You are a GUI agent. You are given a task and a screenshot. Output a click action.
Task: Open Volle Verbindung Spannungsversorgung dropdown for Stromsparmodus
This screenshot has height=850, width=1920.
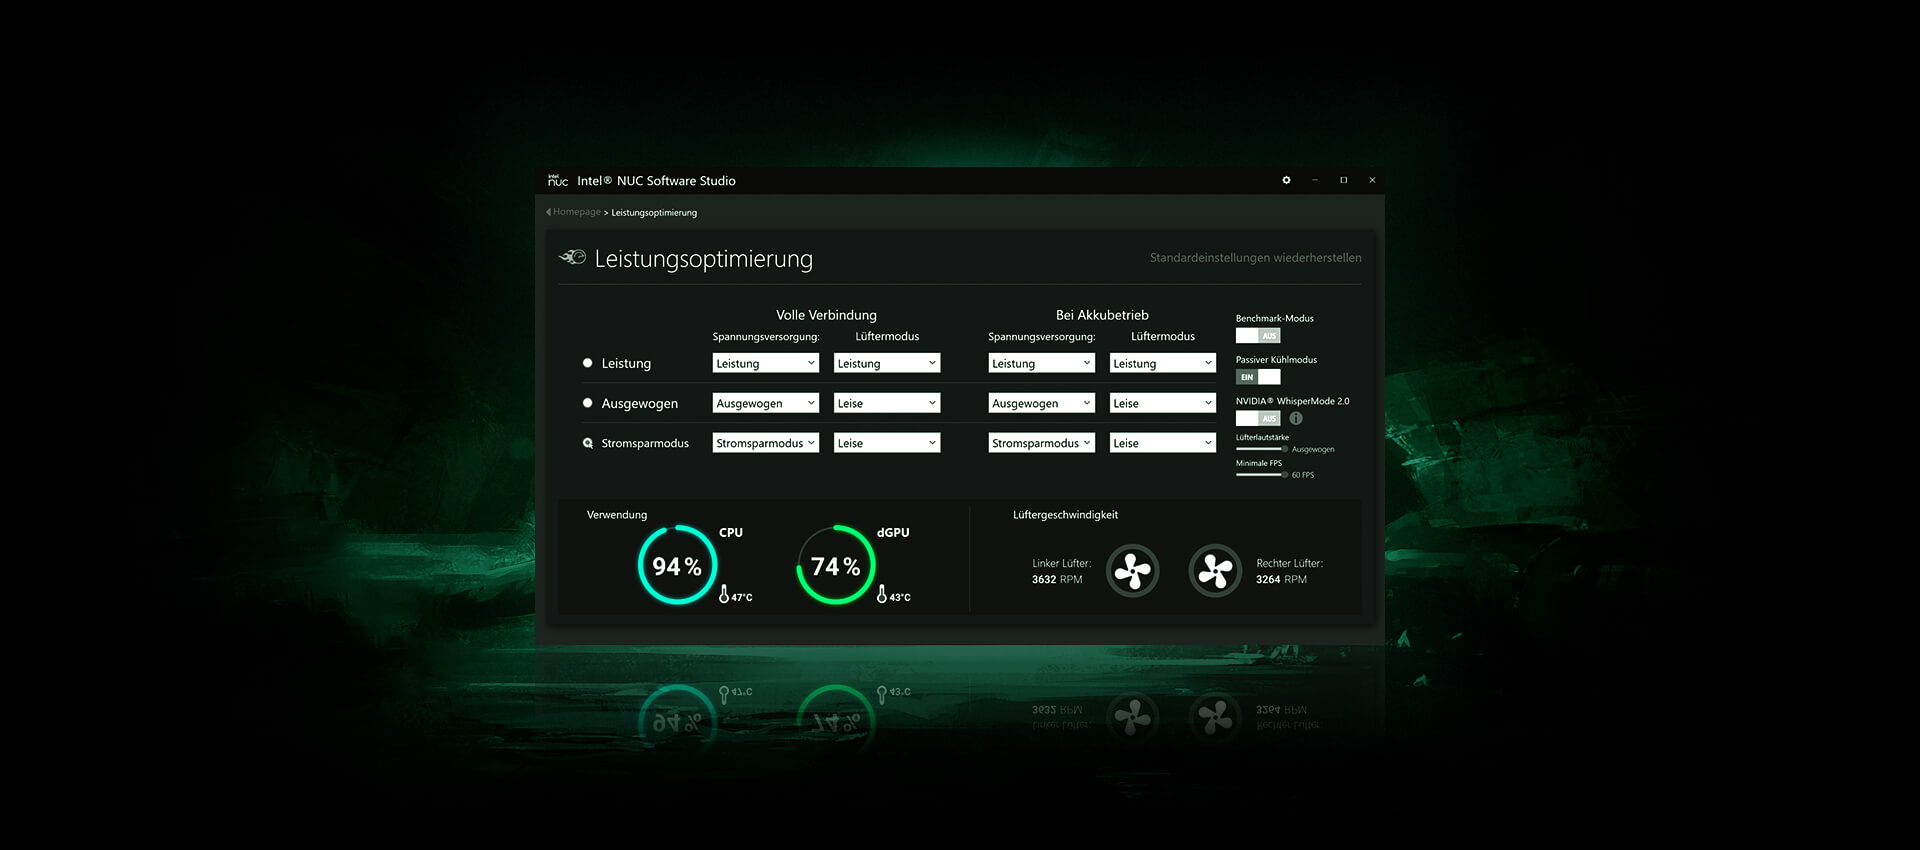tap(766, 443)
